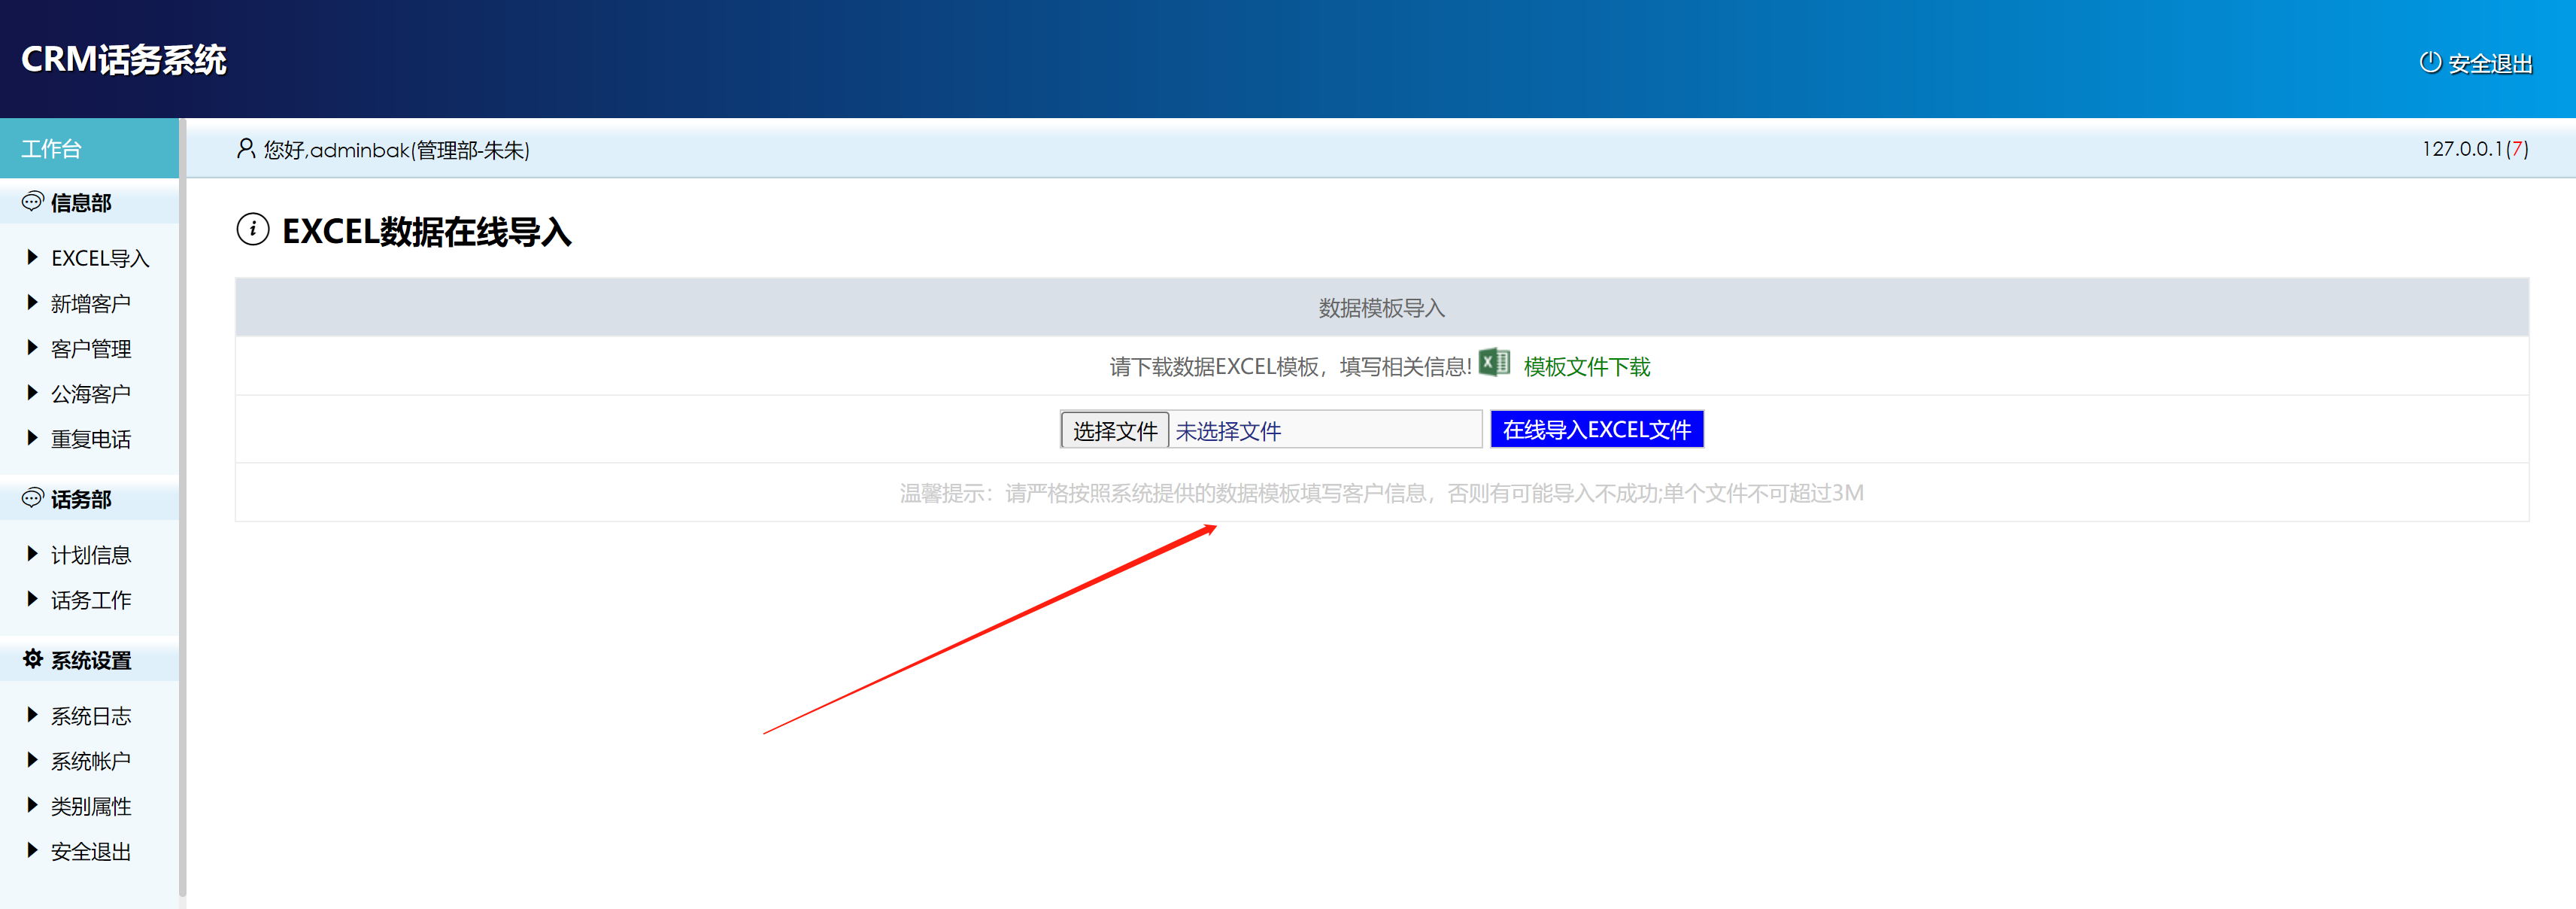Viewport: 2576px width, 909px height.
Task: Click the user avatar icon next to adminbak
Action: [x=245, y=149]
